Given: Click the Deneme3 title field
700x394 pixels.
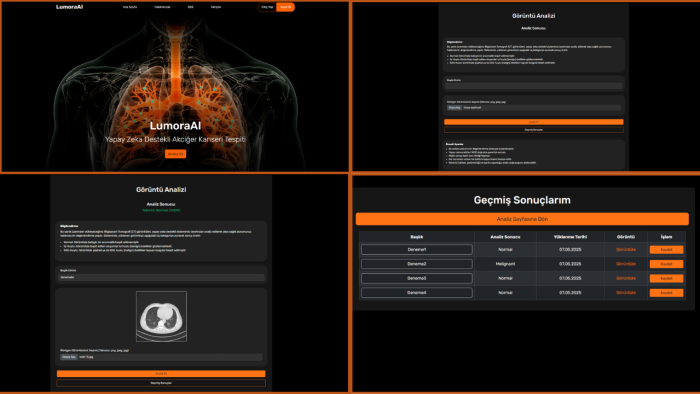Looking at the screenshot, I should pos(417,278).
